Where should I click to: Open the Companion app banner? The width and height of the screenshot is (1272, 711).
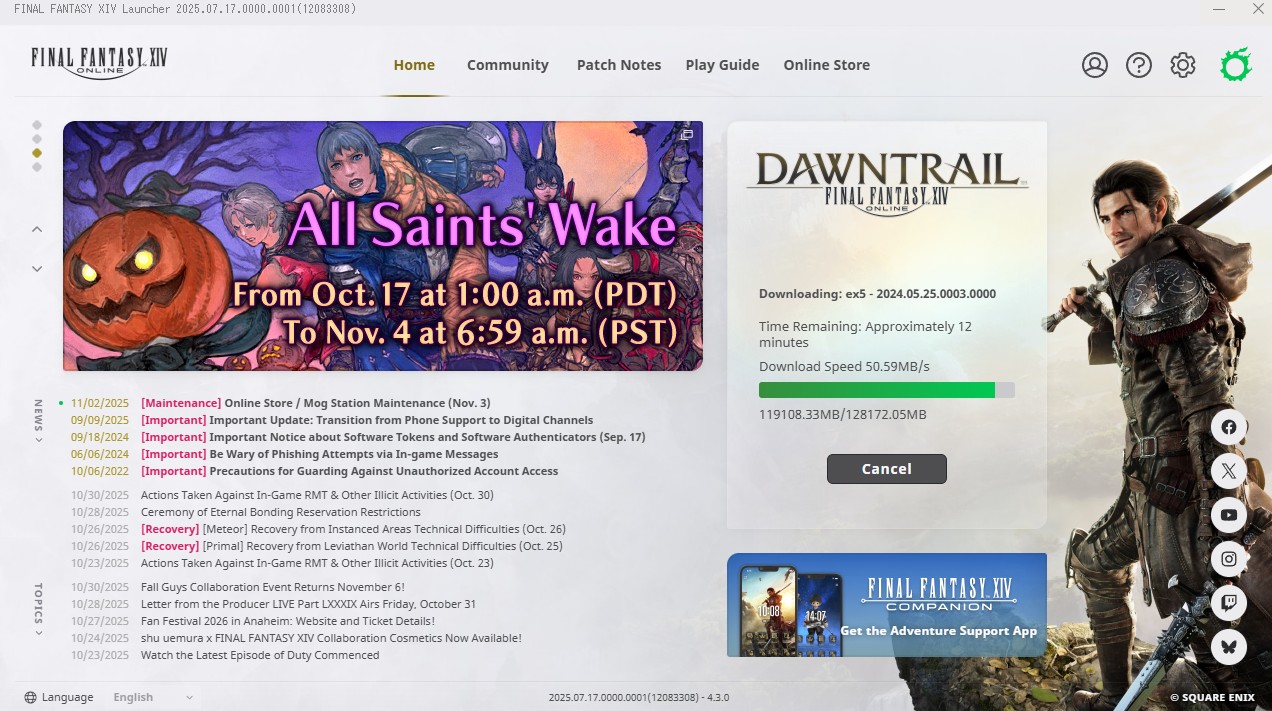(887, 605)
